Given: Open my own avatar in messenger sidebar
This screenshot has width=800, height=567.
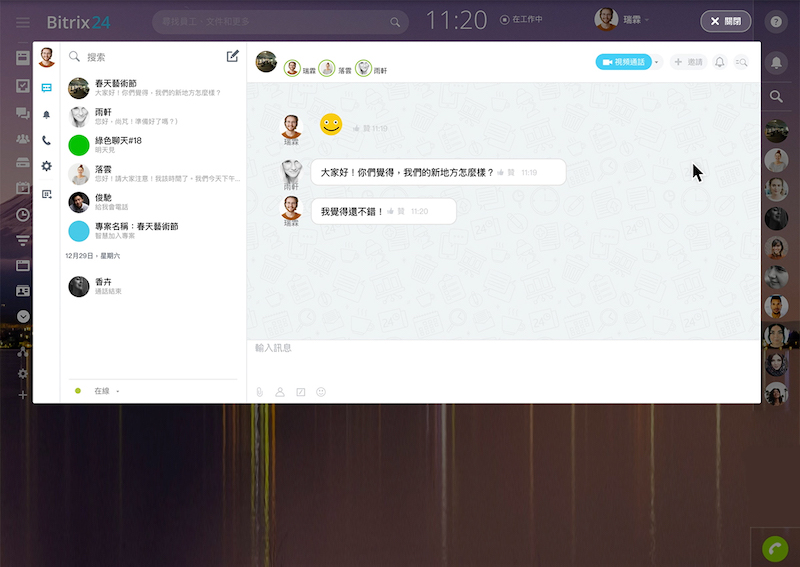Looking at the screenshot, I should click(46, 58).
